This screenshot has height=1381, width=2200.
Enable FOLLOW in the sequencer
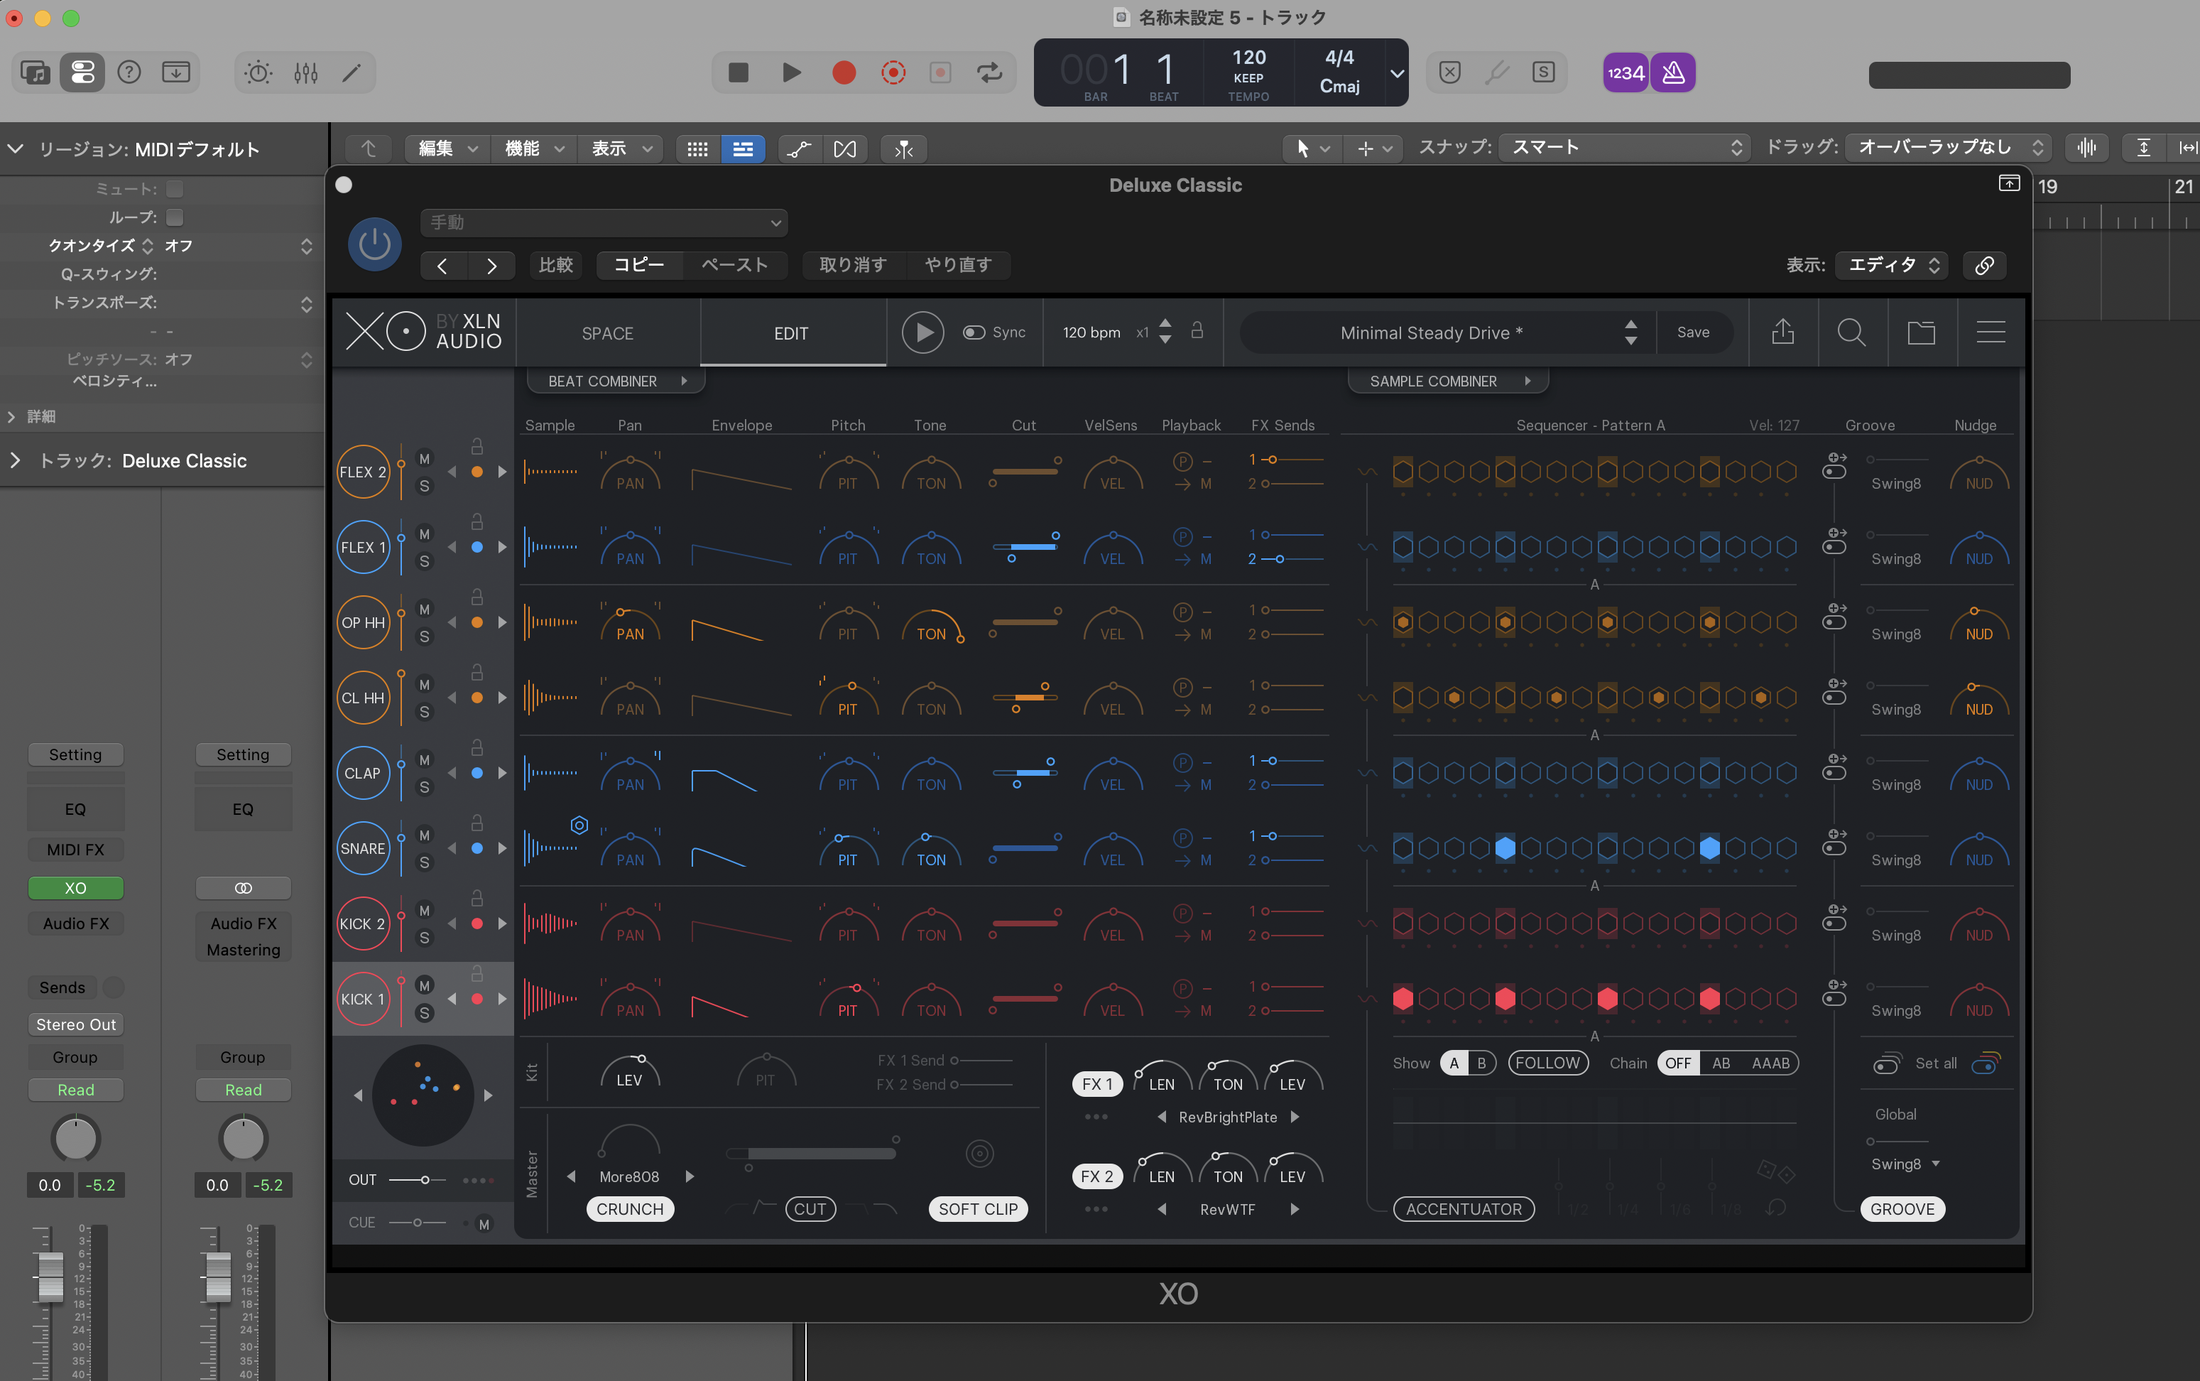tap(1547, 1063)
